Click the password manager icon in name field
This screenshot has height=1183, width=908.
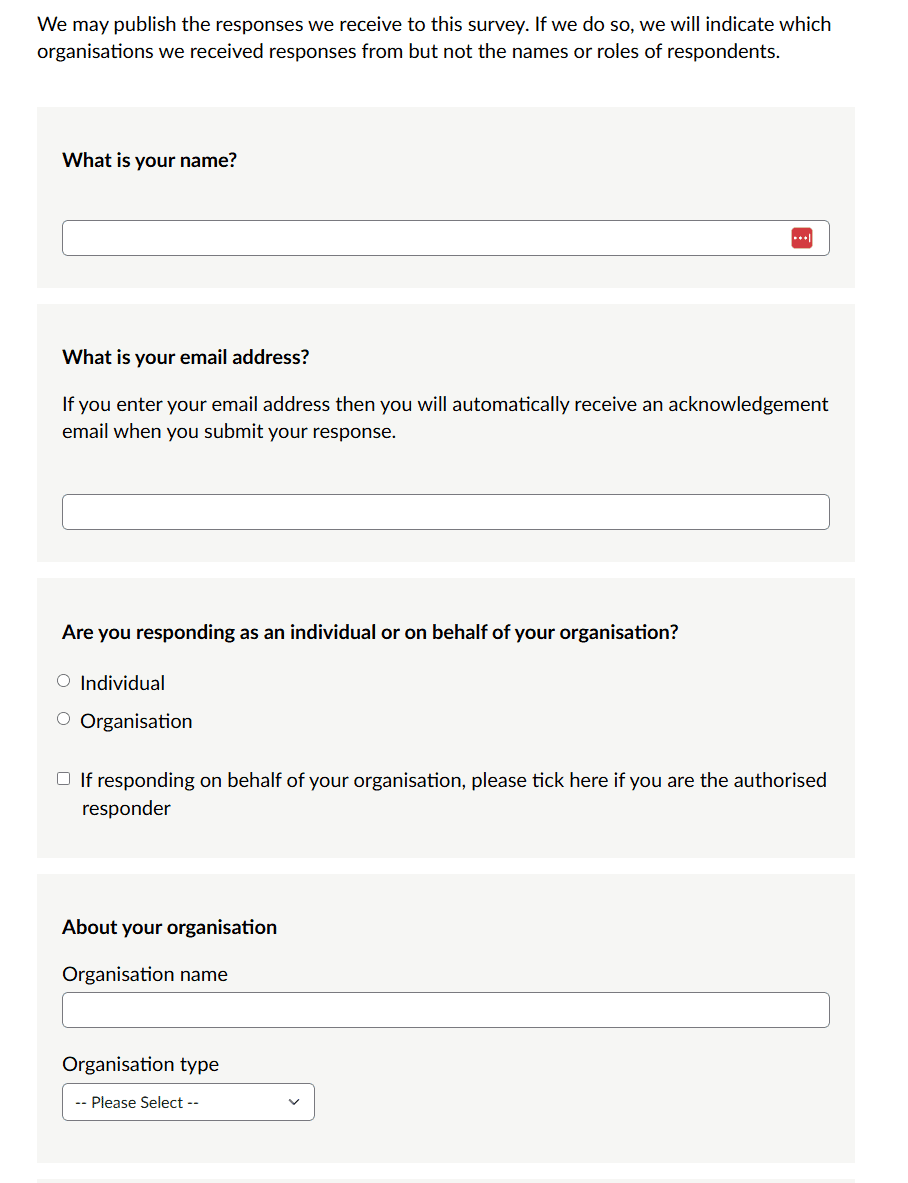[801, 238]
